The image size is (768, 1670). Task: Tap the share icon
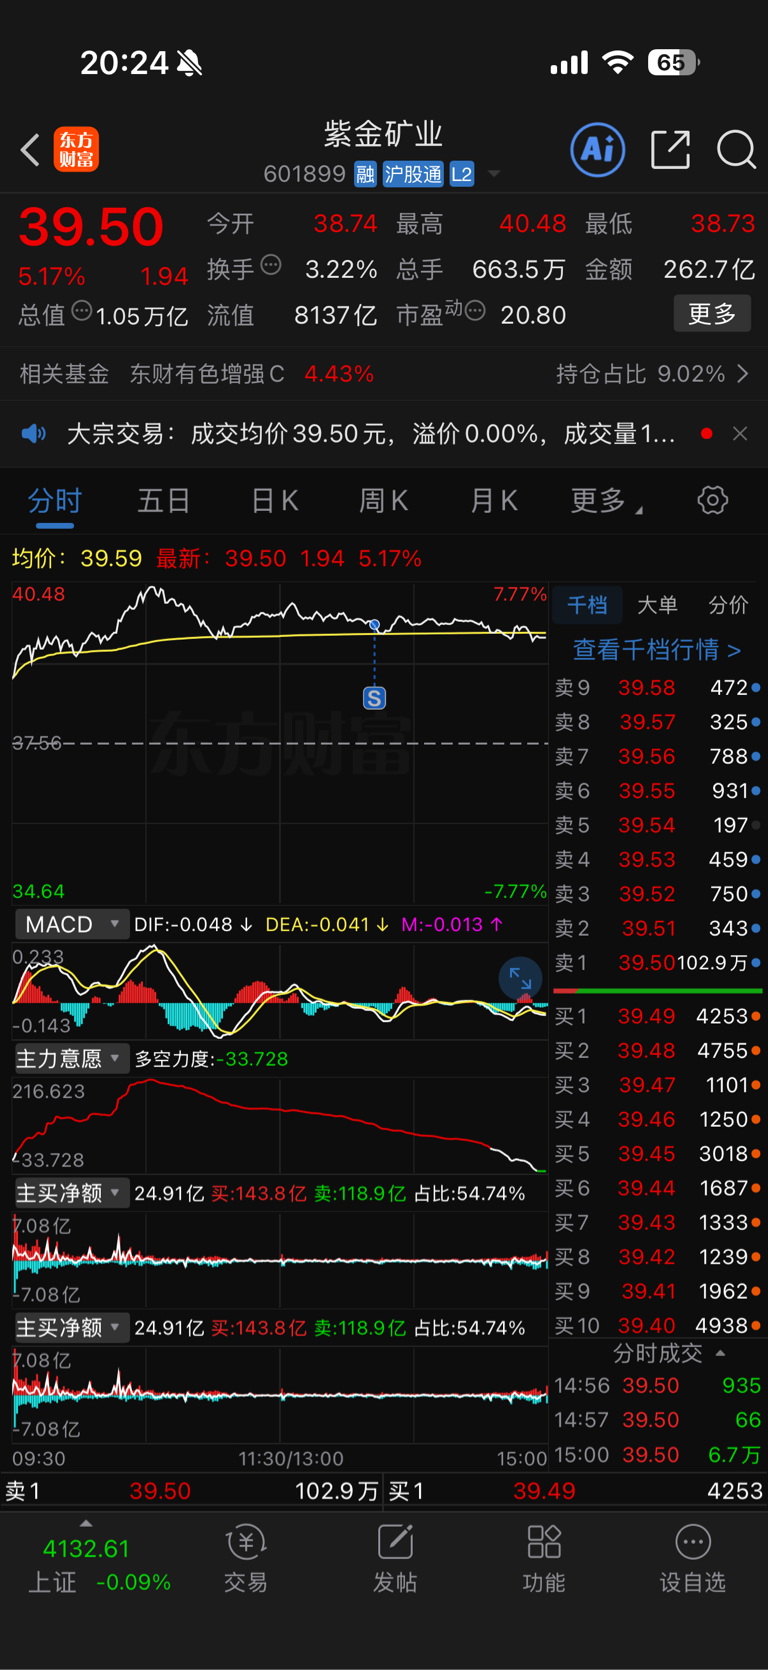[x=670, y=150]
